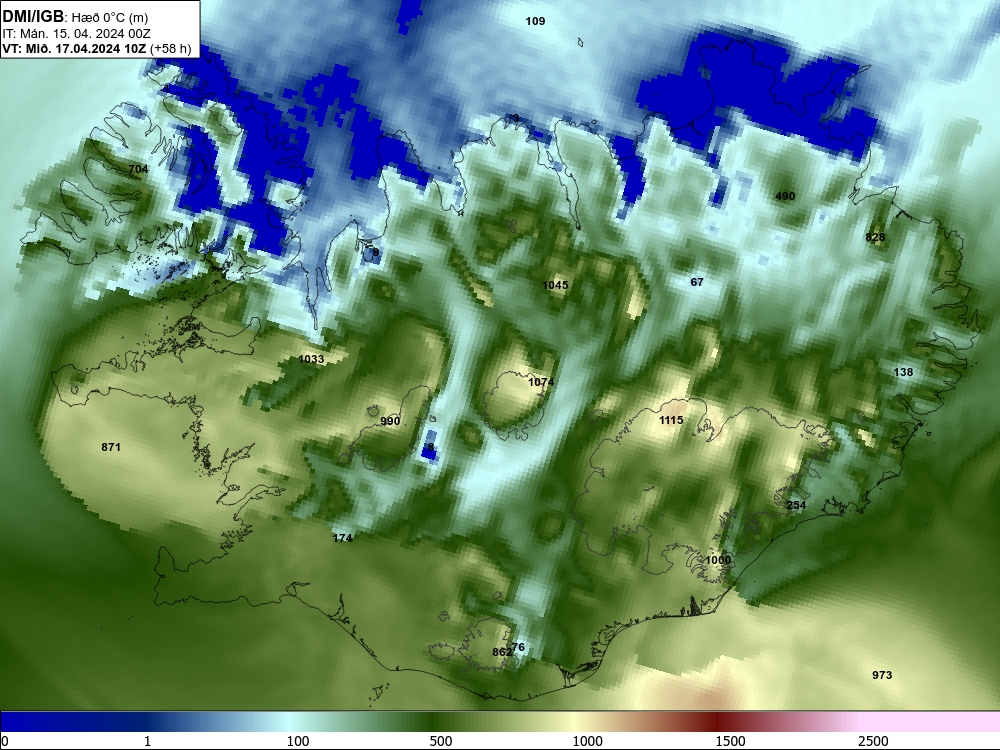
Task: Select the 871 value over the bay
Action: coord(111,447)
